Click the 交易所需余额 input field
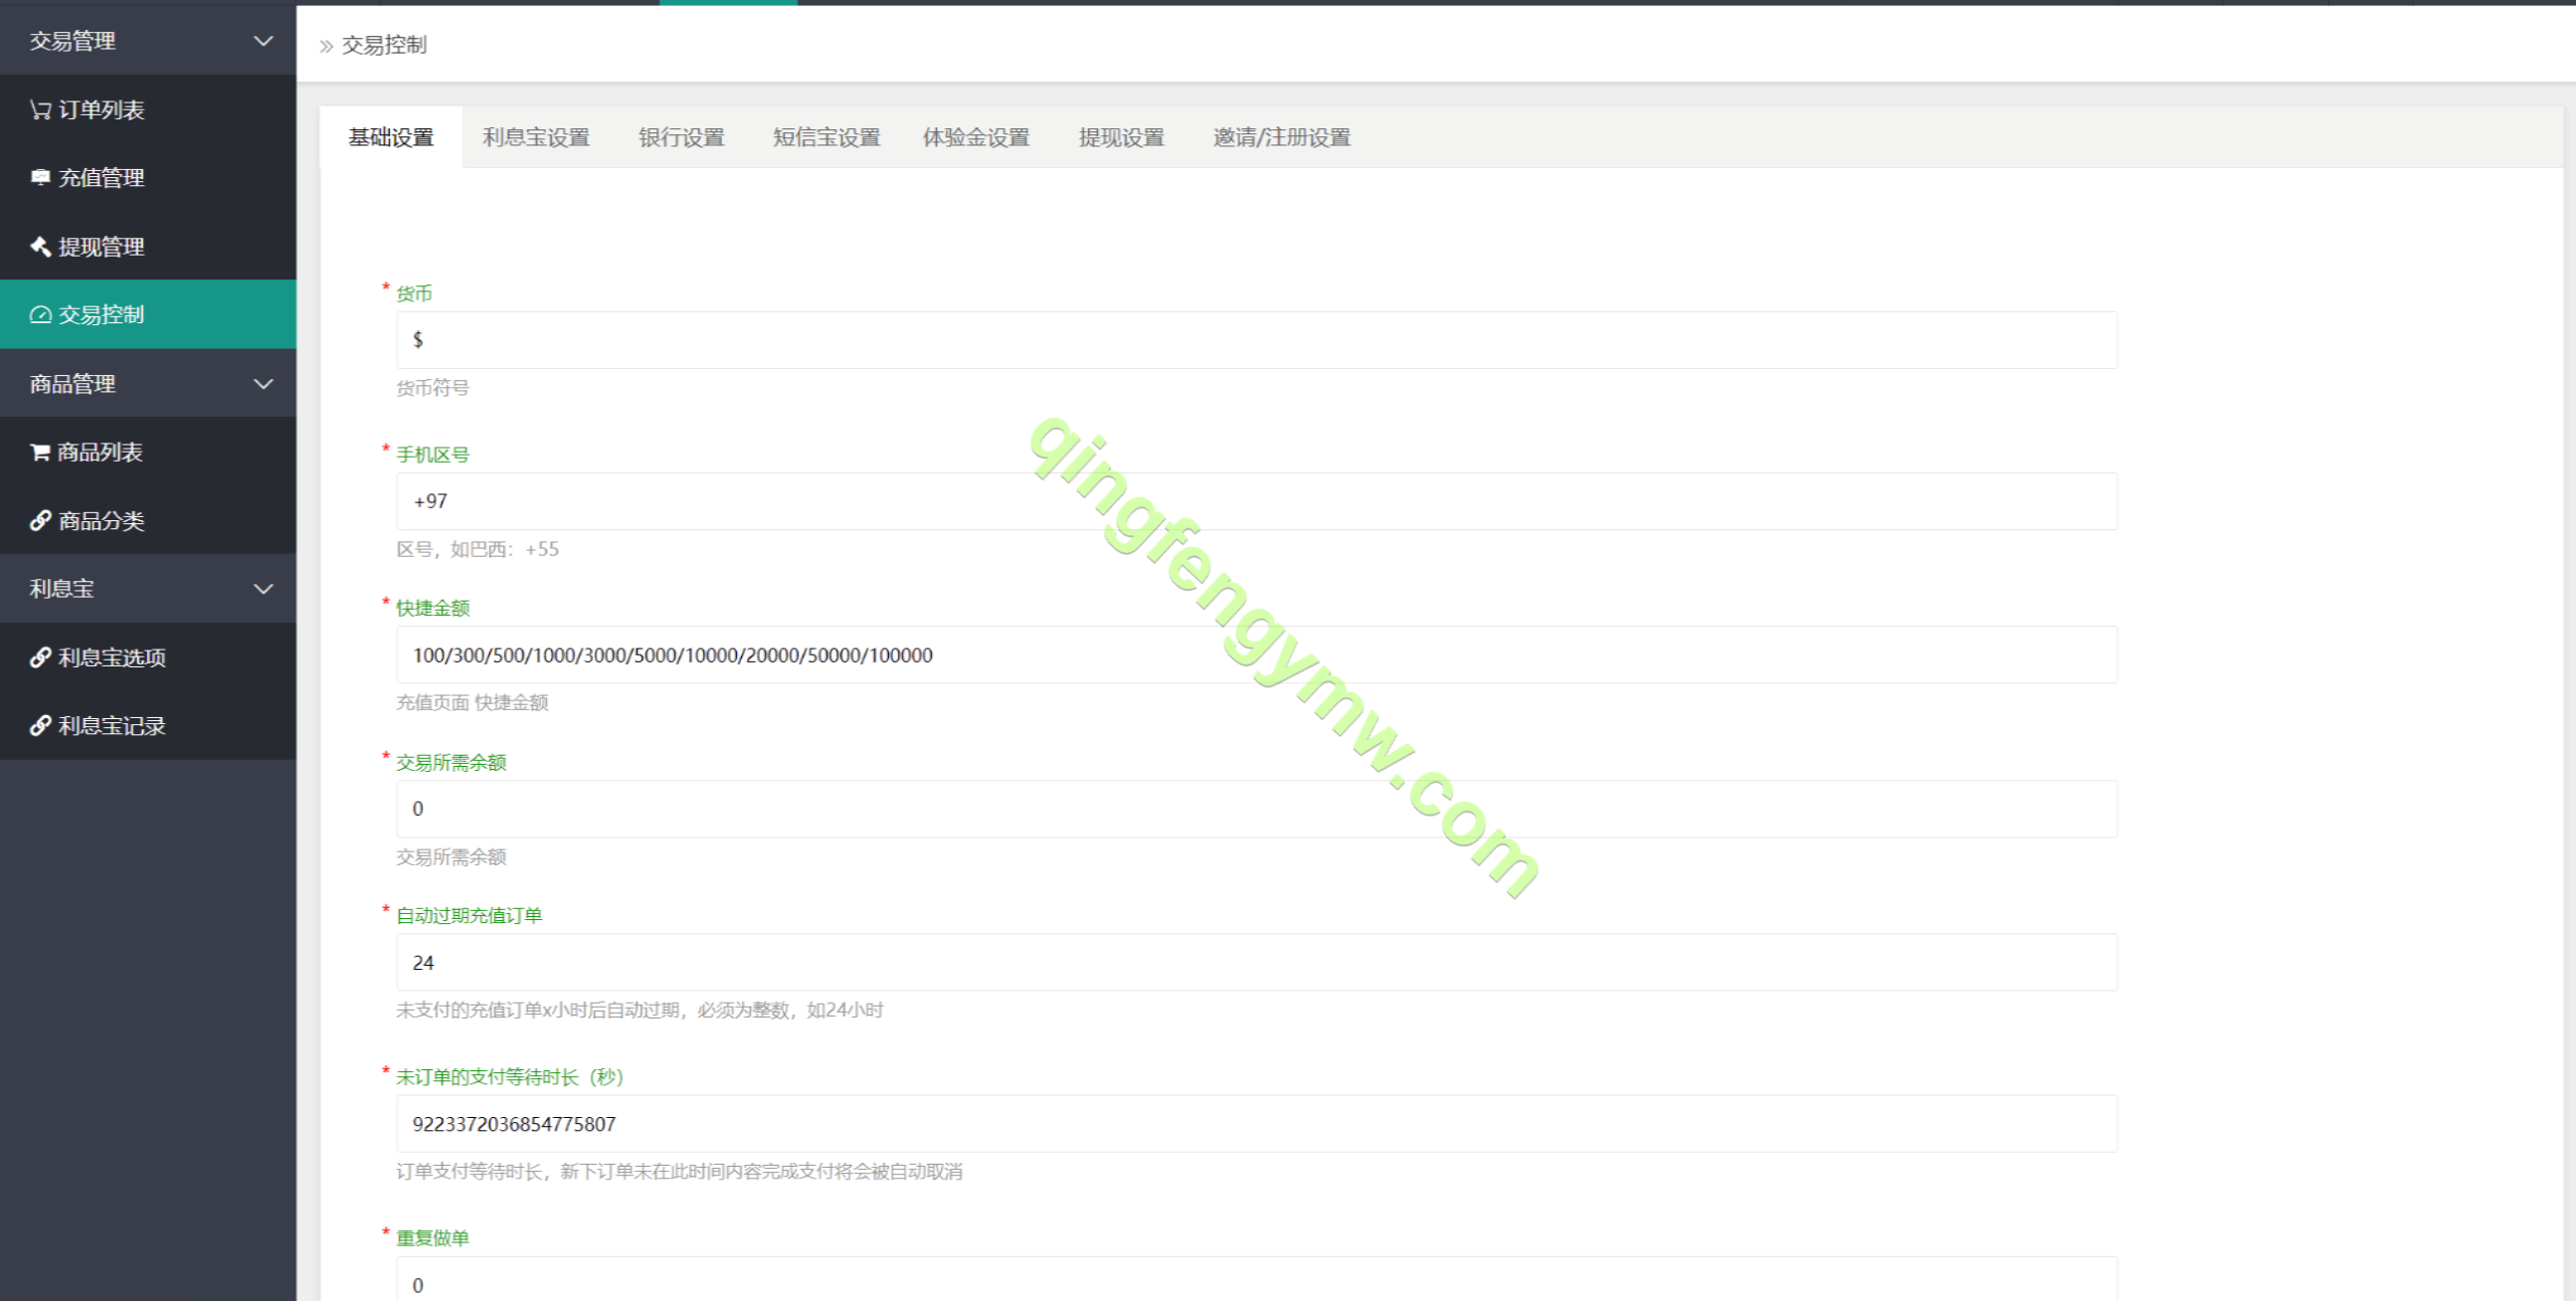Image resolution: width=2576 pixels, height=1301 pixels. point(1256,809)
